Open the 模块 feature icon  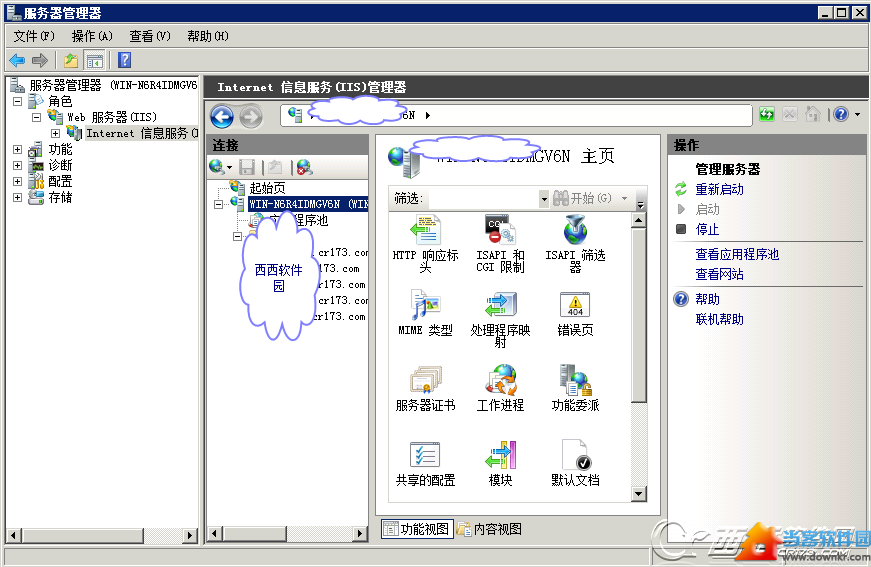click(500, 455)
